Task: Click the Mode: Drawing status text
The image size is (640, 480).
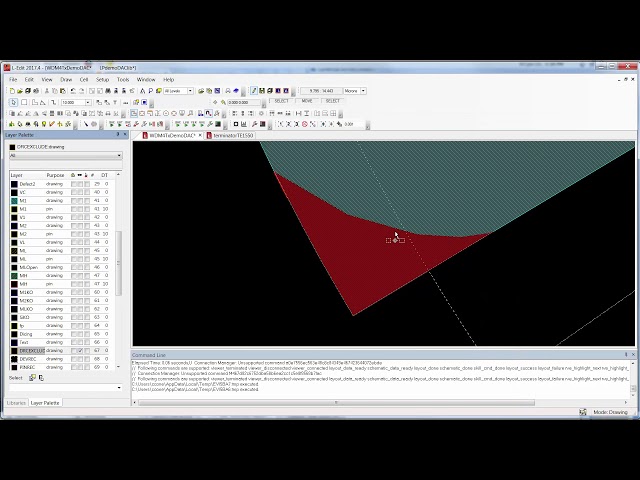Action: pyautogui.click(x=610, y=412)
